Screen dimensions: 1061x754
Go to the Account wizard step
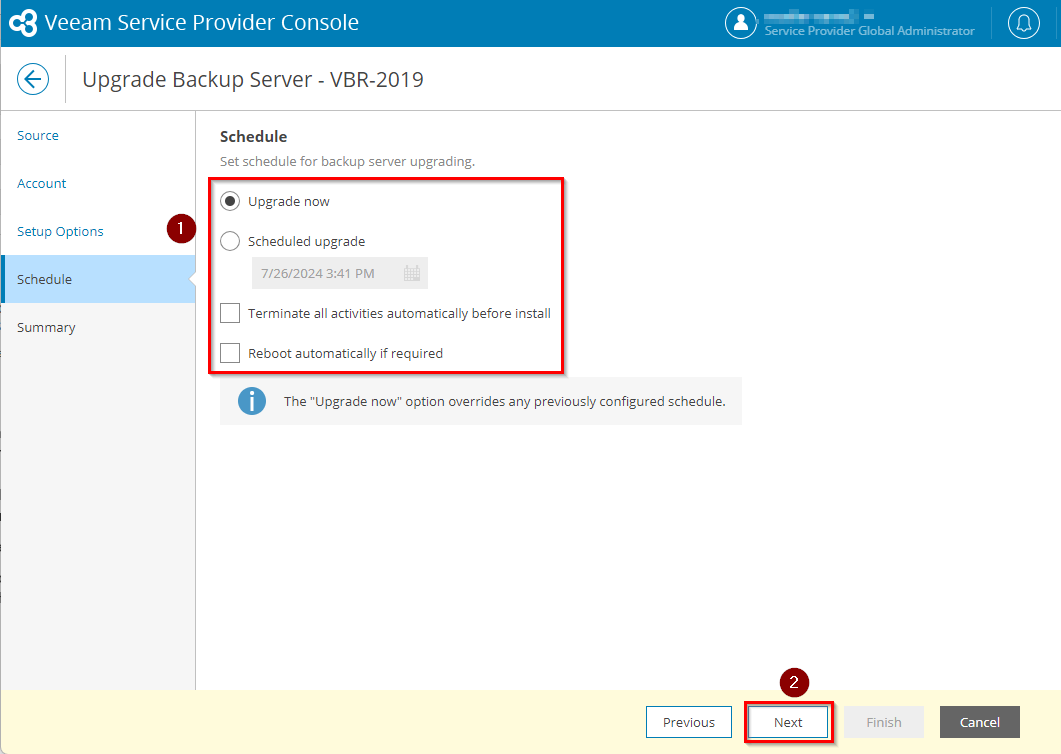tap(41, 183)
